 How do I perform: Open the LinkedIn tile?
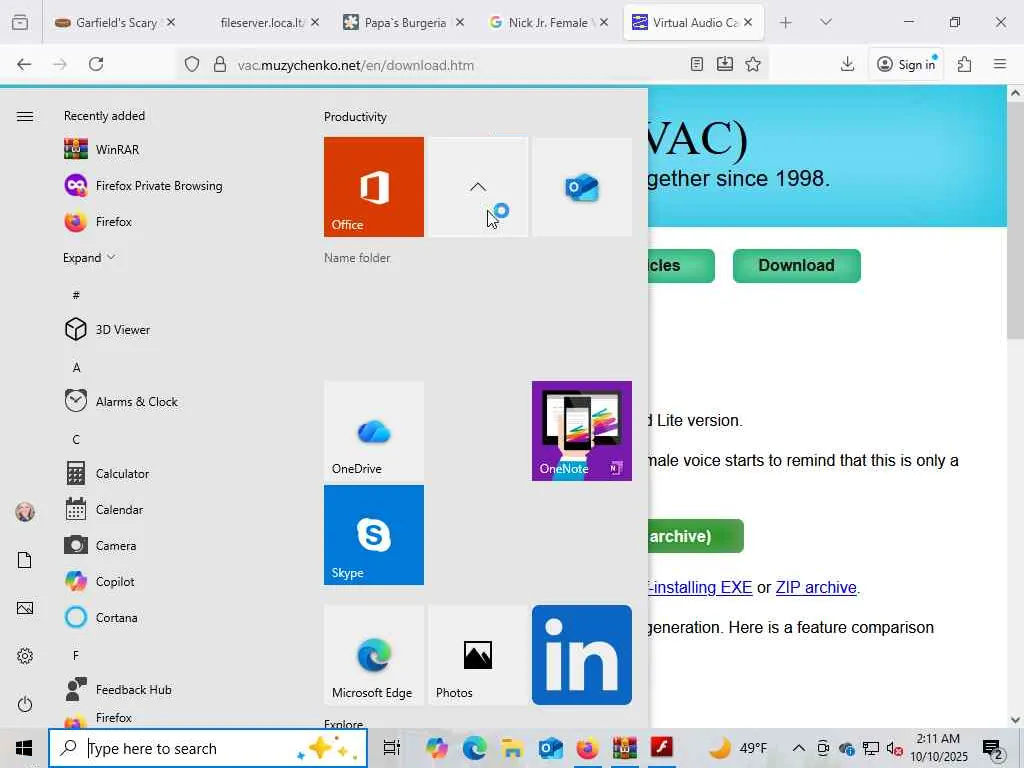582,655
